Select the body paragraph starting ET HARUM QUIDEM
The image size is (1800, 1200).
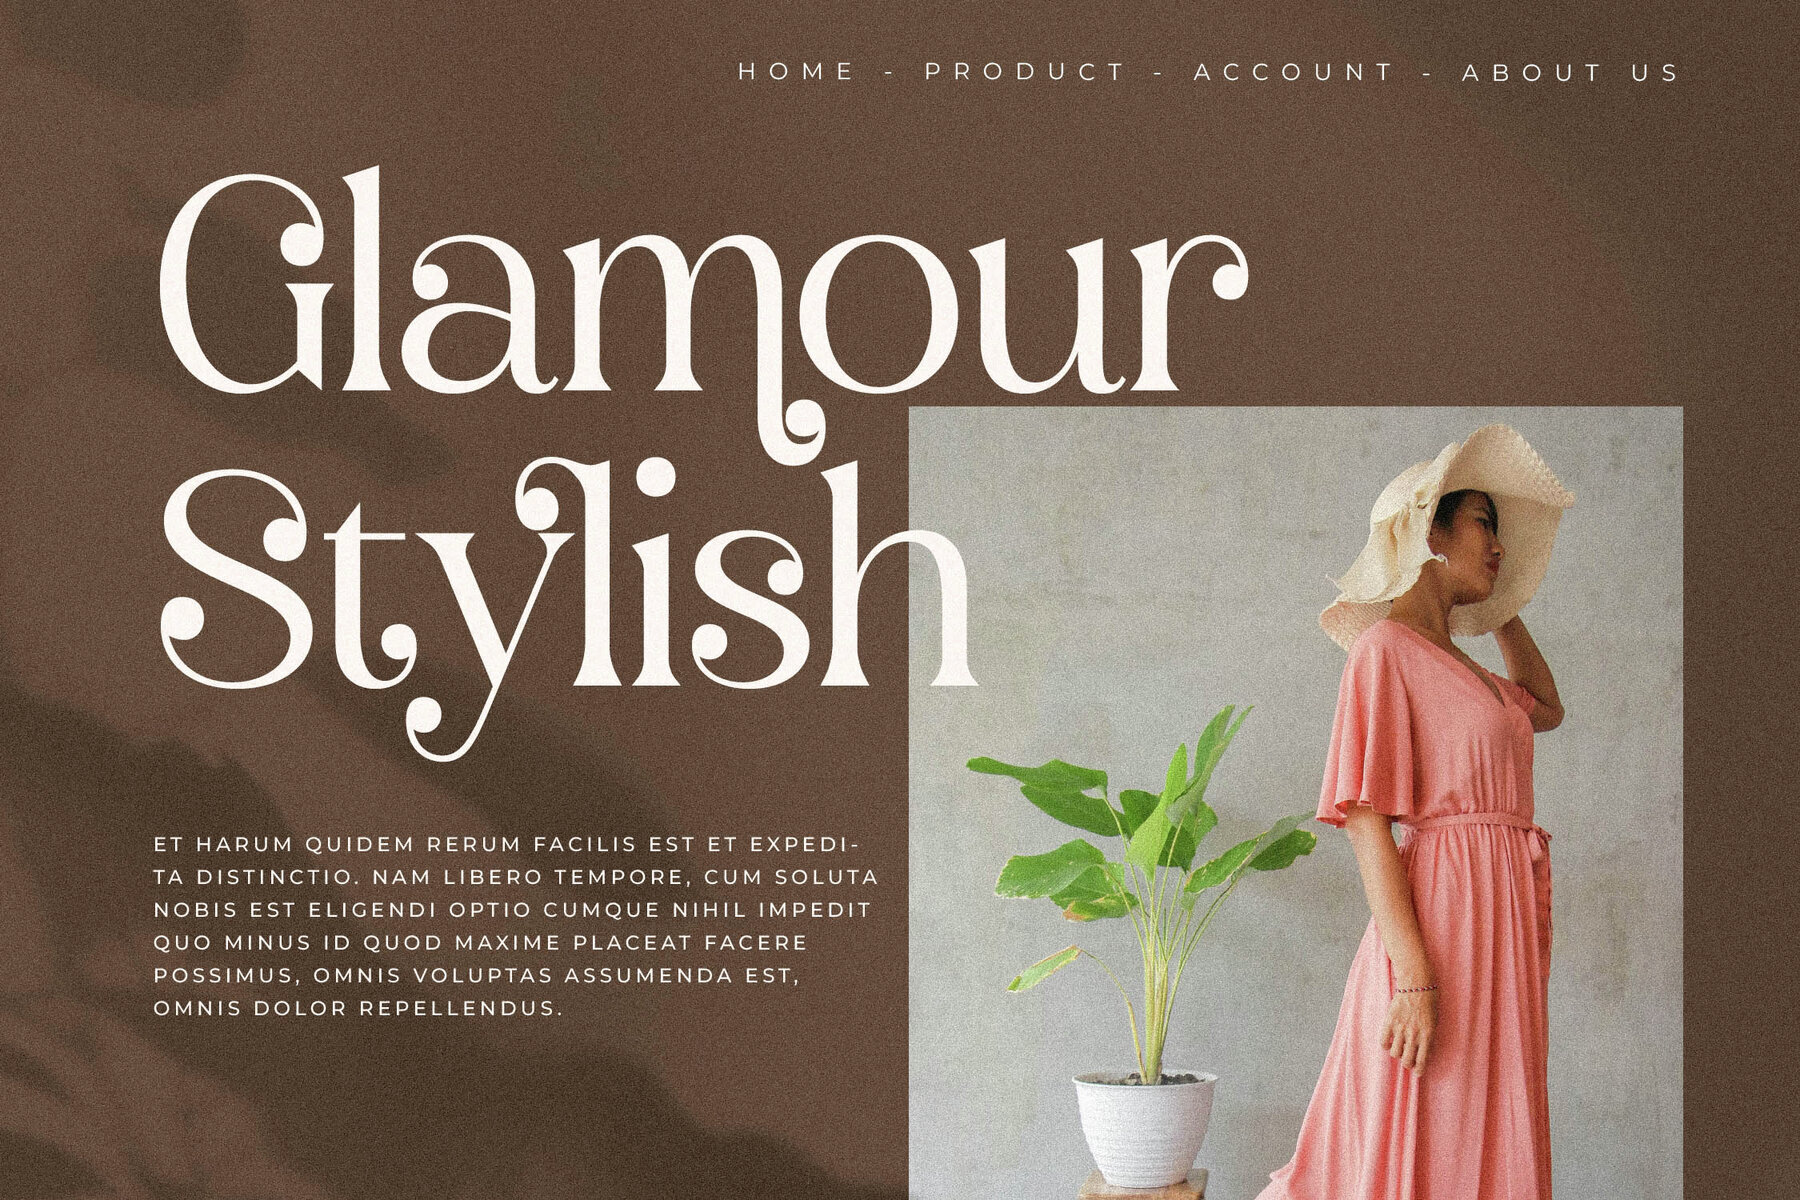point(516,926)
